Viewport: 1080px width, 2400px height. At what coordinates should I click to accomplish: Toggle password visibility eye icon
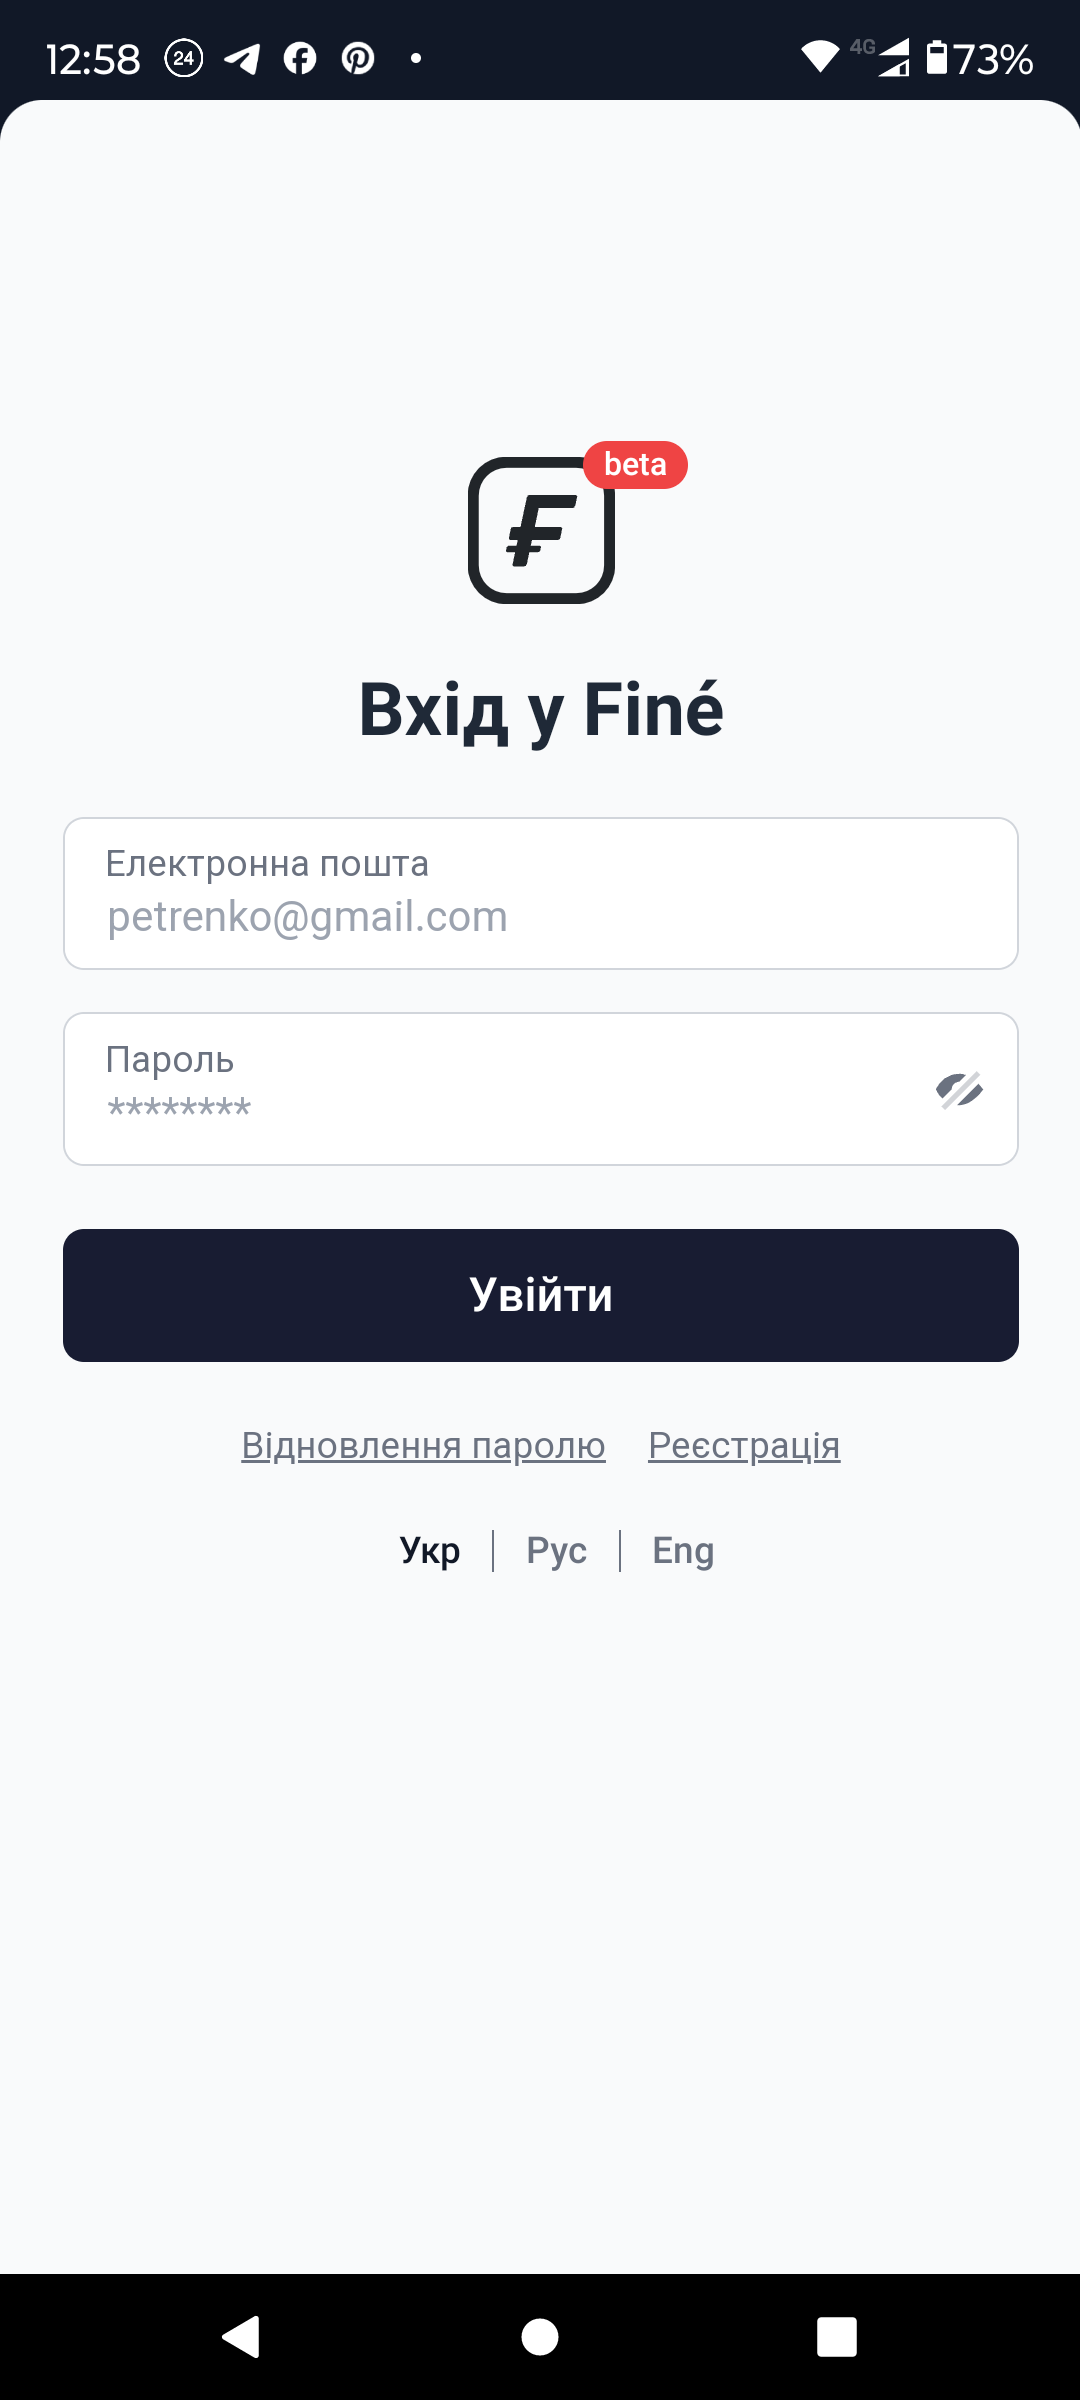point(959,1090)
